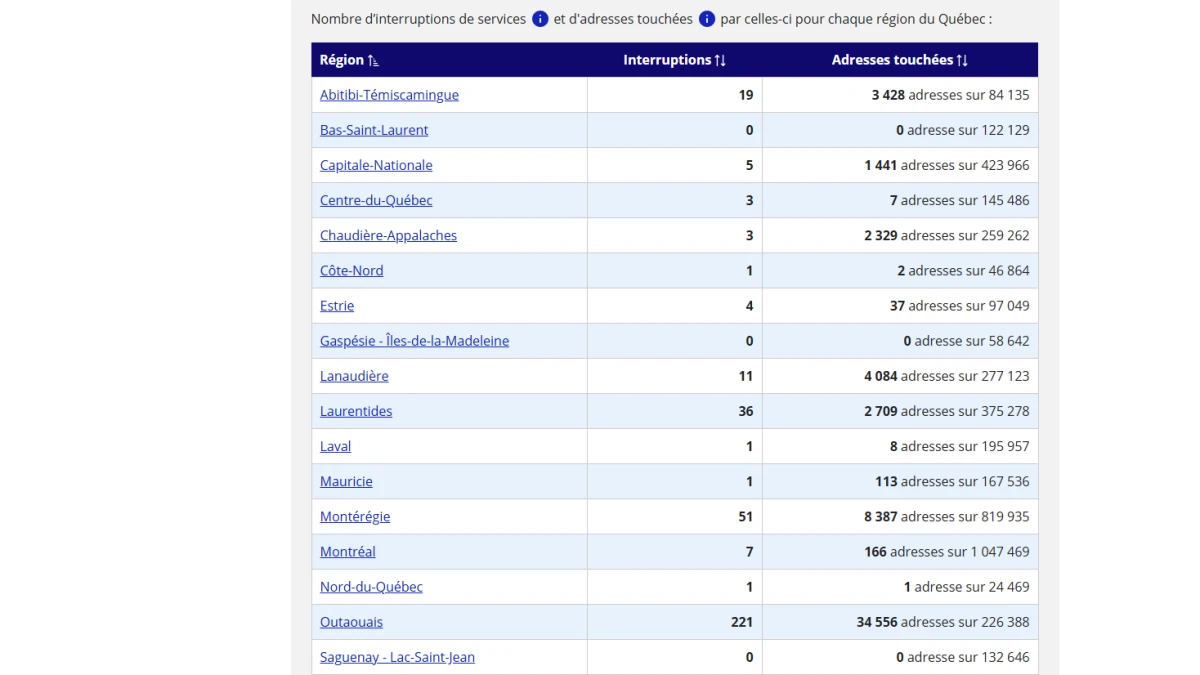Sort table by Interruptions column header
The image size is (1200, 675).
point(675,60)
